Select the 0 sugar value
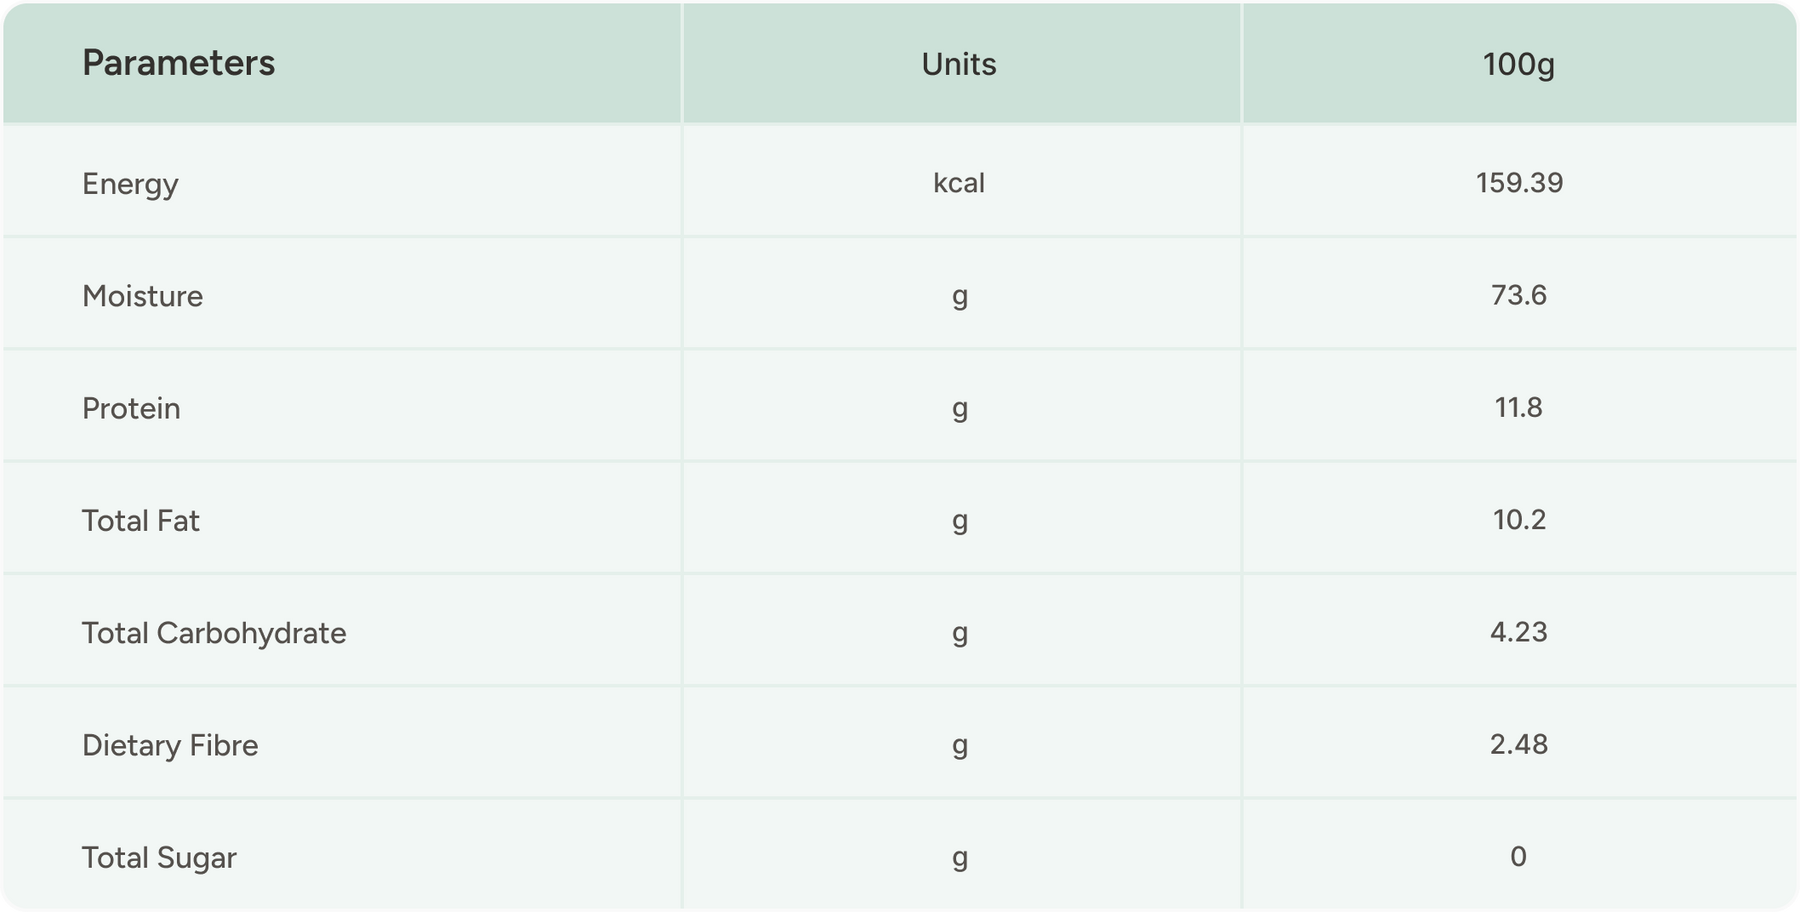1800x912 pixels. (1518, 856)
